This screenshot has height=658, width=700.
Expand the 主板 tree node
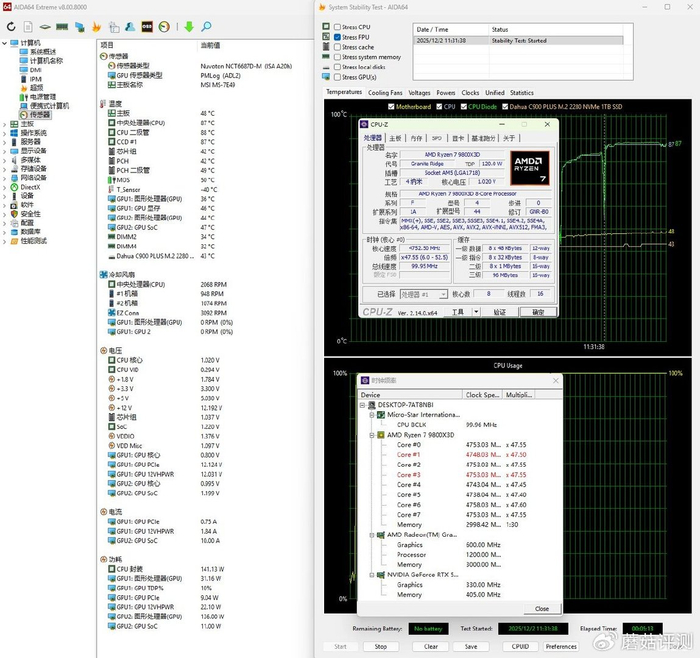(5, 124)
